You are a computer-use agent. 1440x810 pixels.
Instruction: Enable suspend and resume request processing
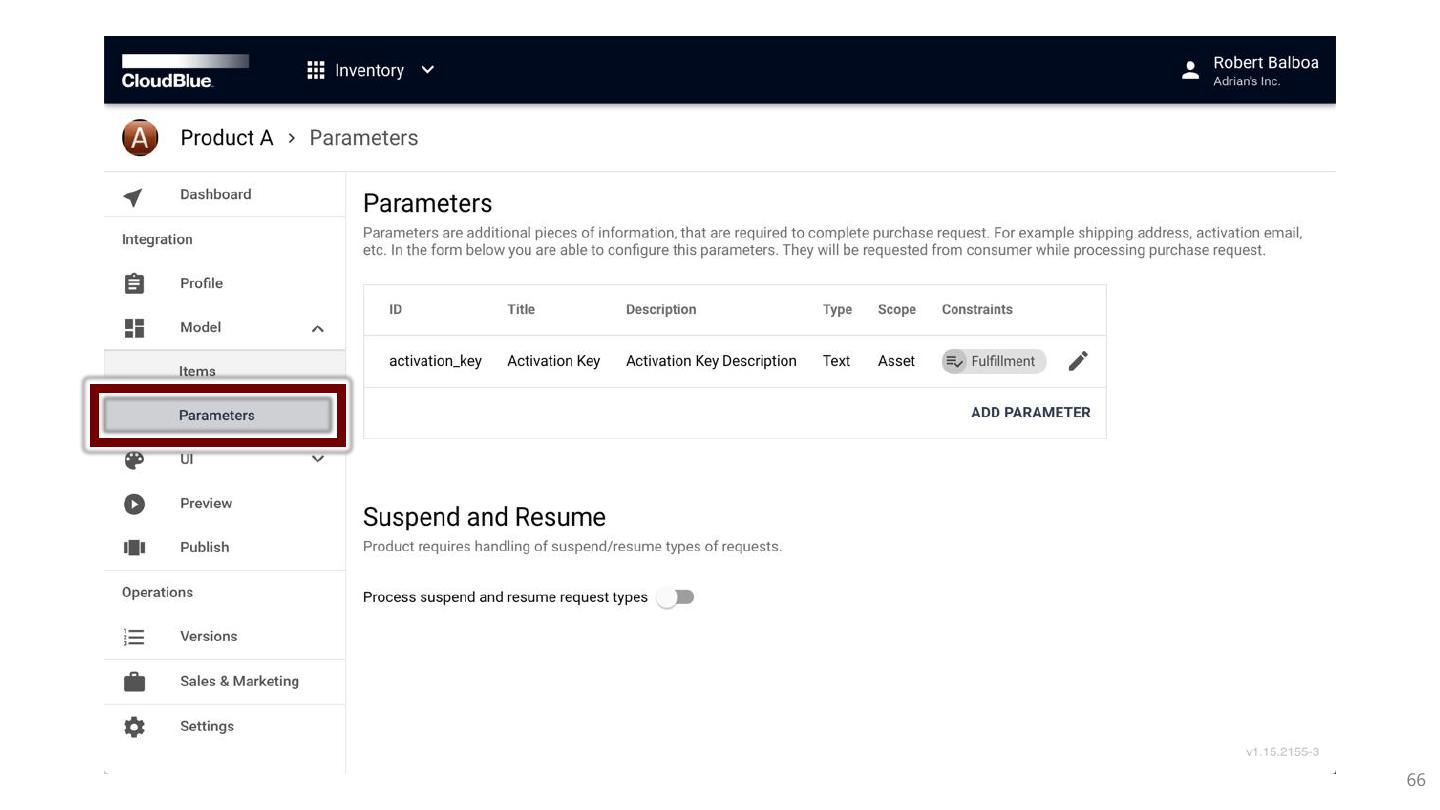(676, 597)
